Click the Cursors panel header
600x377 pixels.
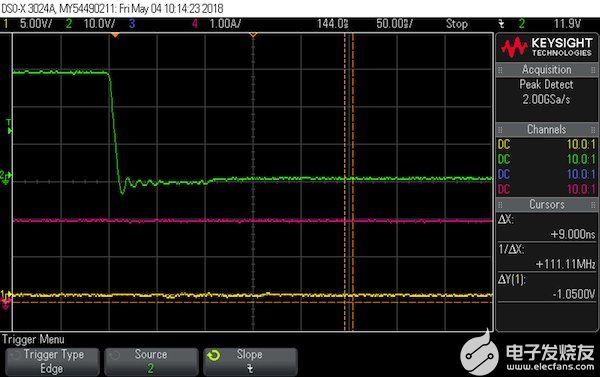coord(546,204)
